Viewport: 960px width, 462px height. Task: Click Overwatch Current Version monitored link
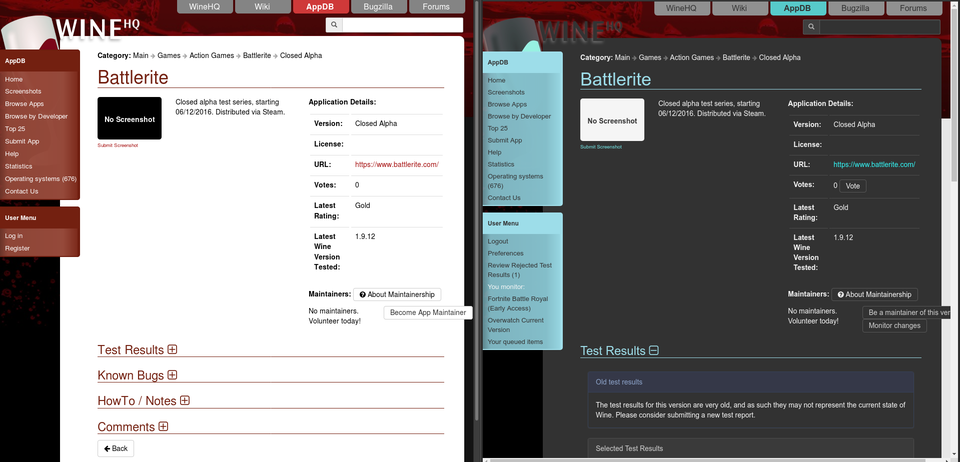pyautogui.click(x=515, y=325)
